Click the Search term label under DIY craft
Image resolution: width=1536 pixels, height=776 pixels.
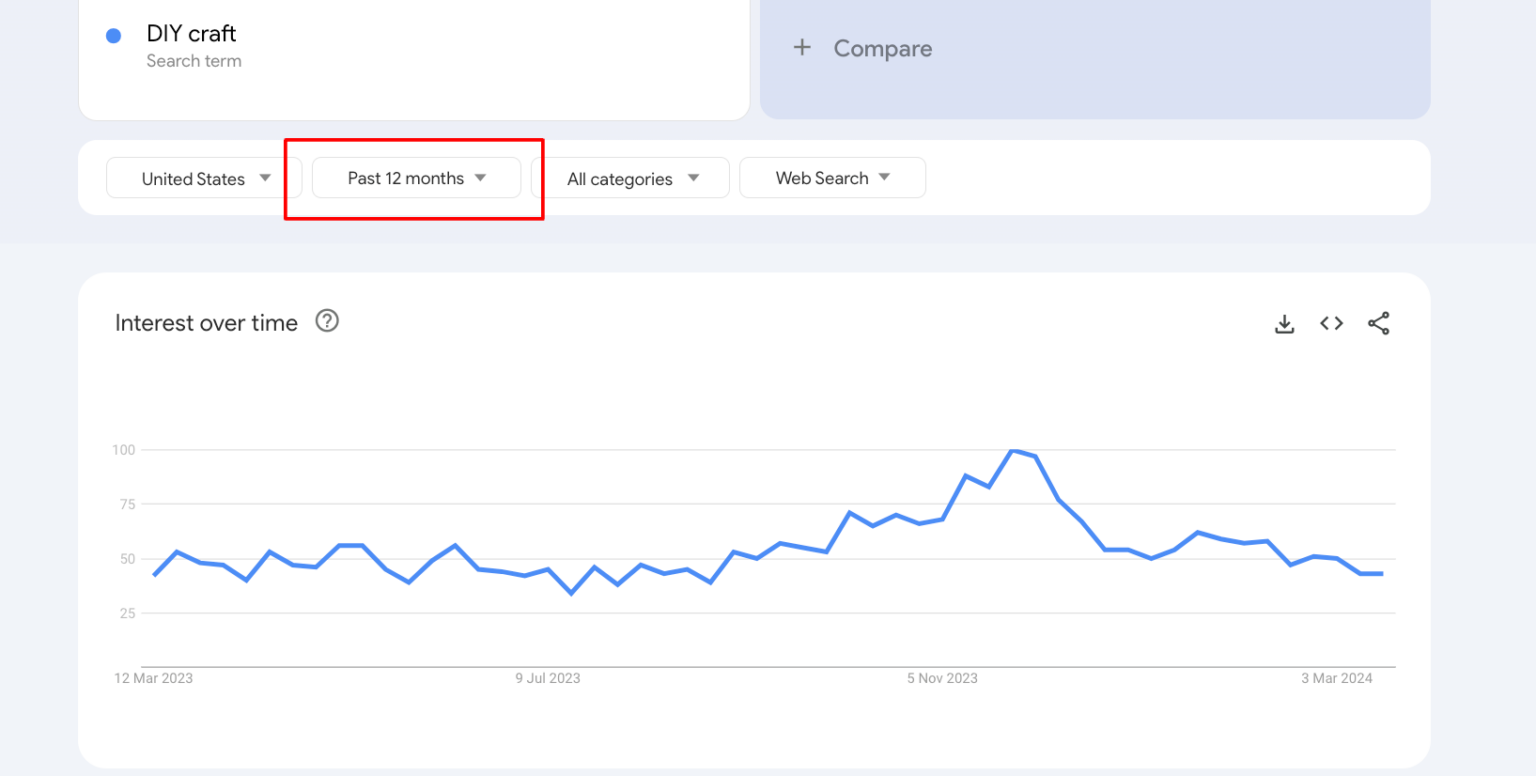coord(194,61)
